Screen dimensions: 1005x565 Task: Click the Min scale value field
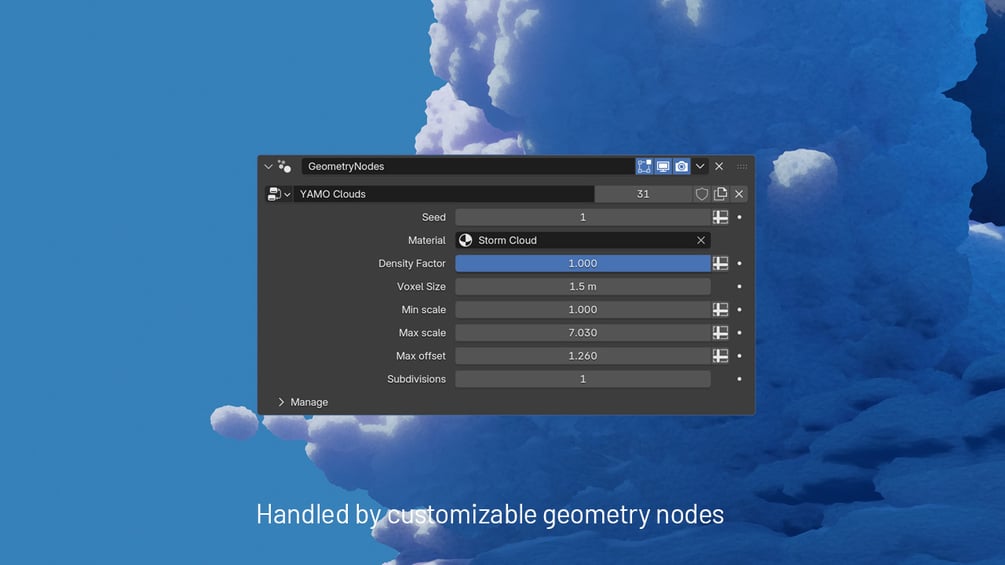tap(583, 309)
